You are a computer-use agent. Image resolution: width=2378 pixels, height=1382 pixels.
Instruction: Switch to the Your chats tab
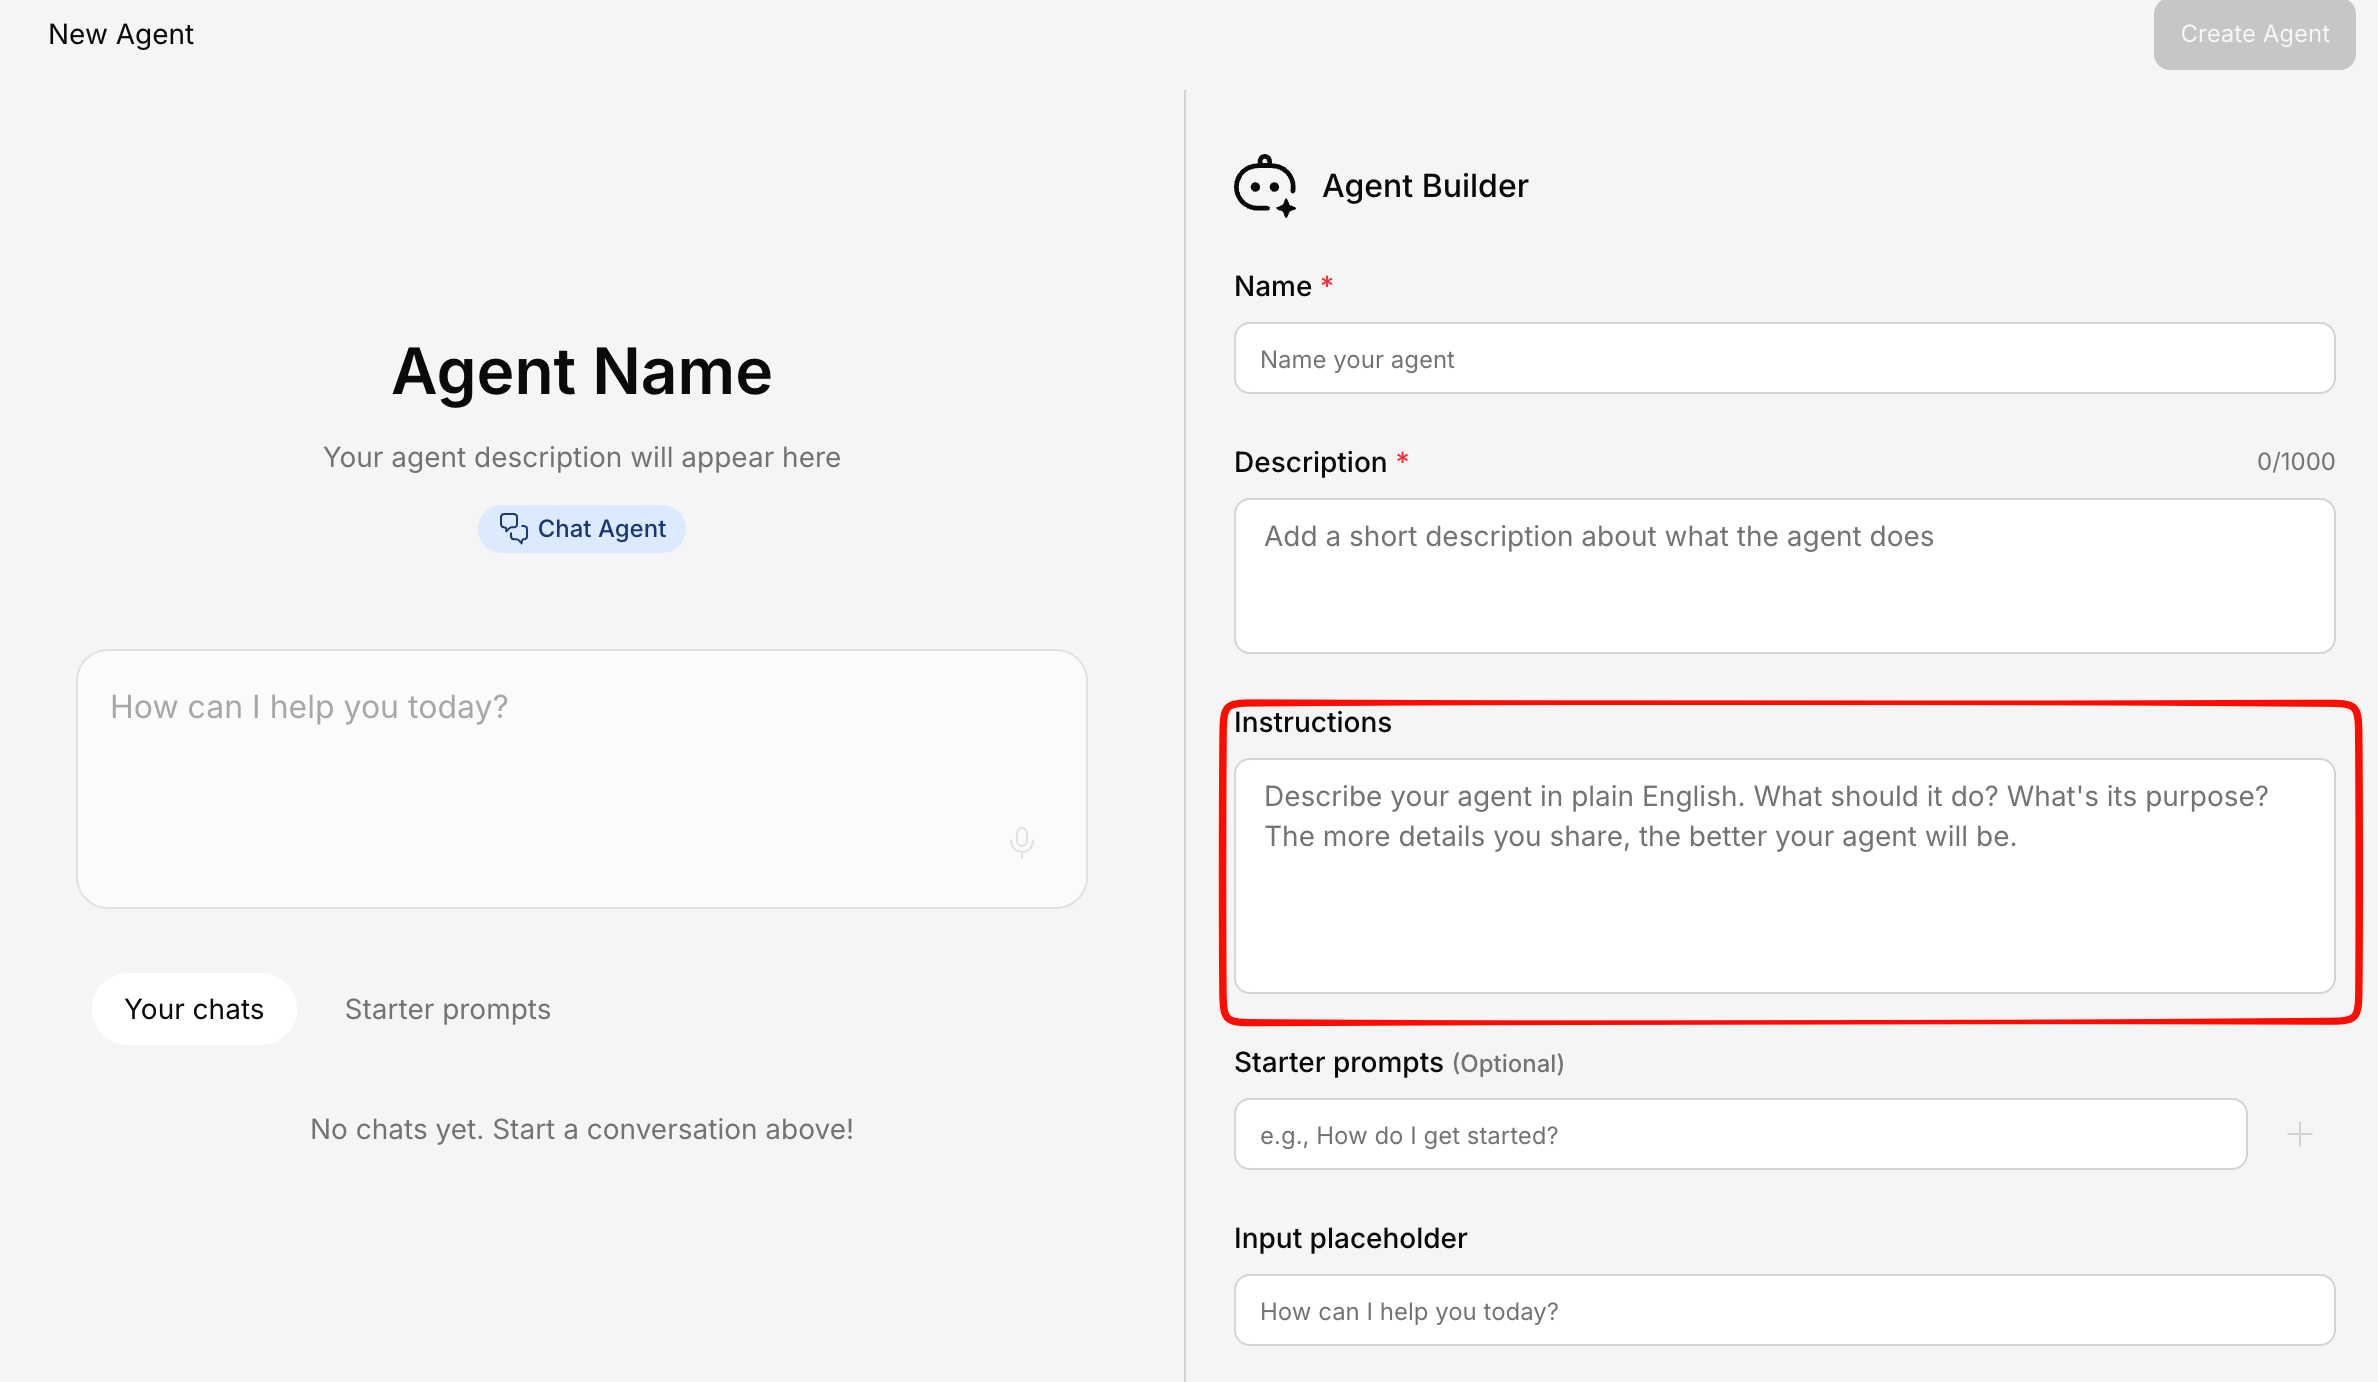194,1009
